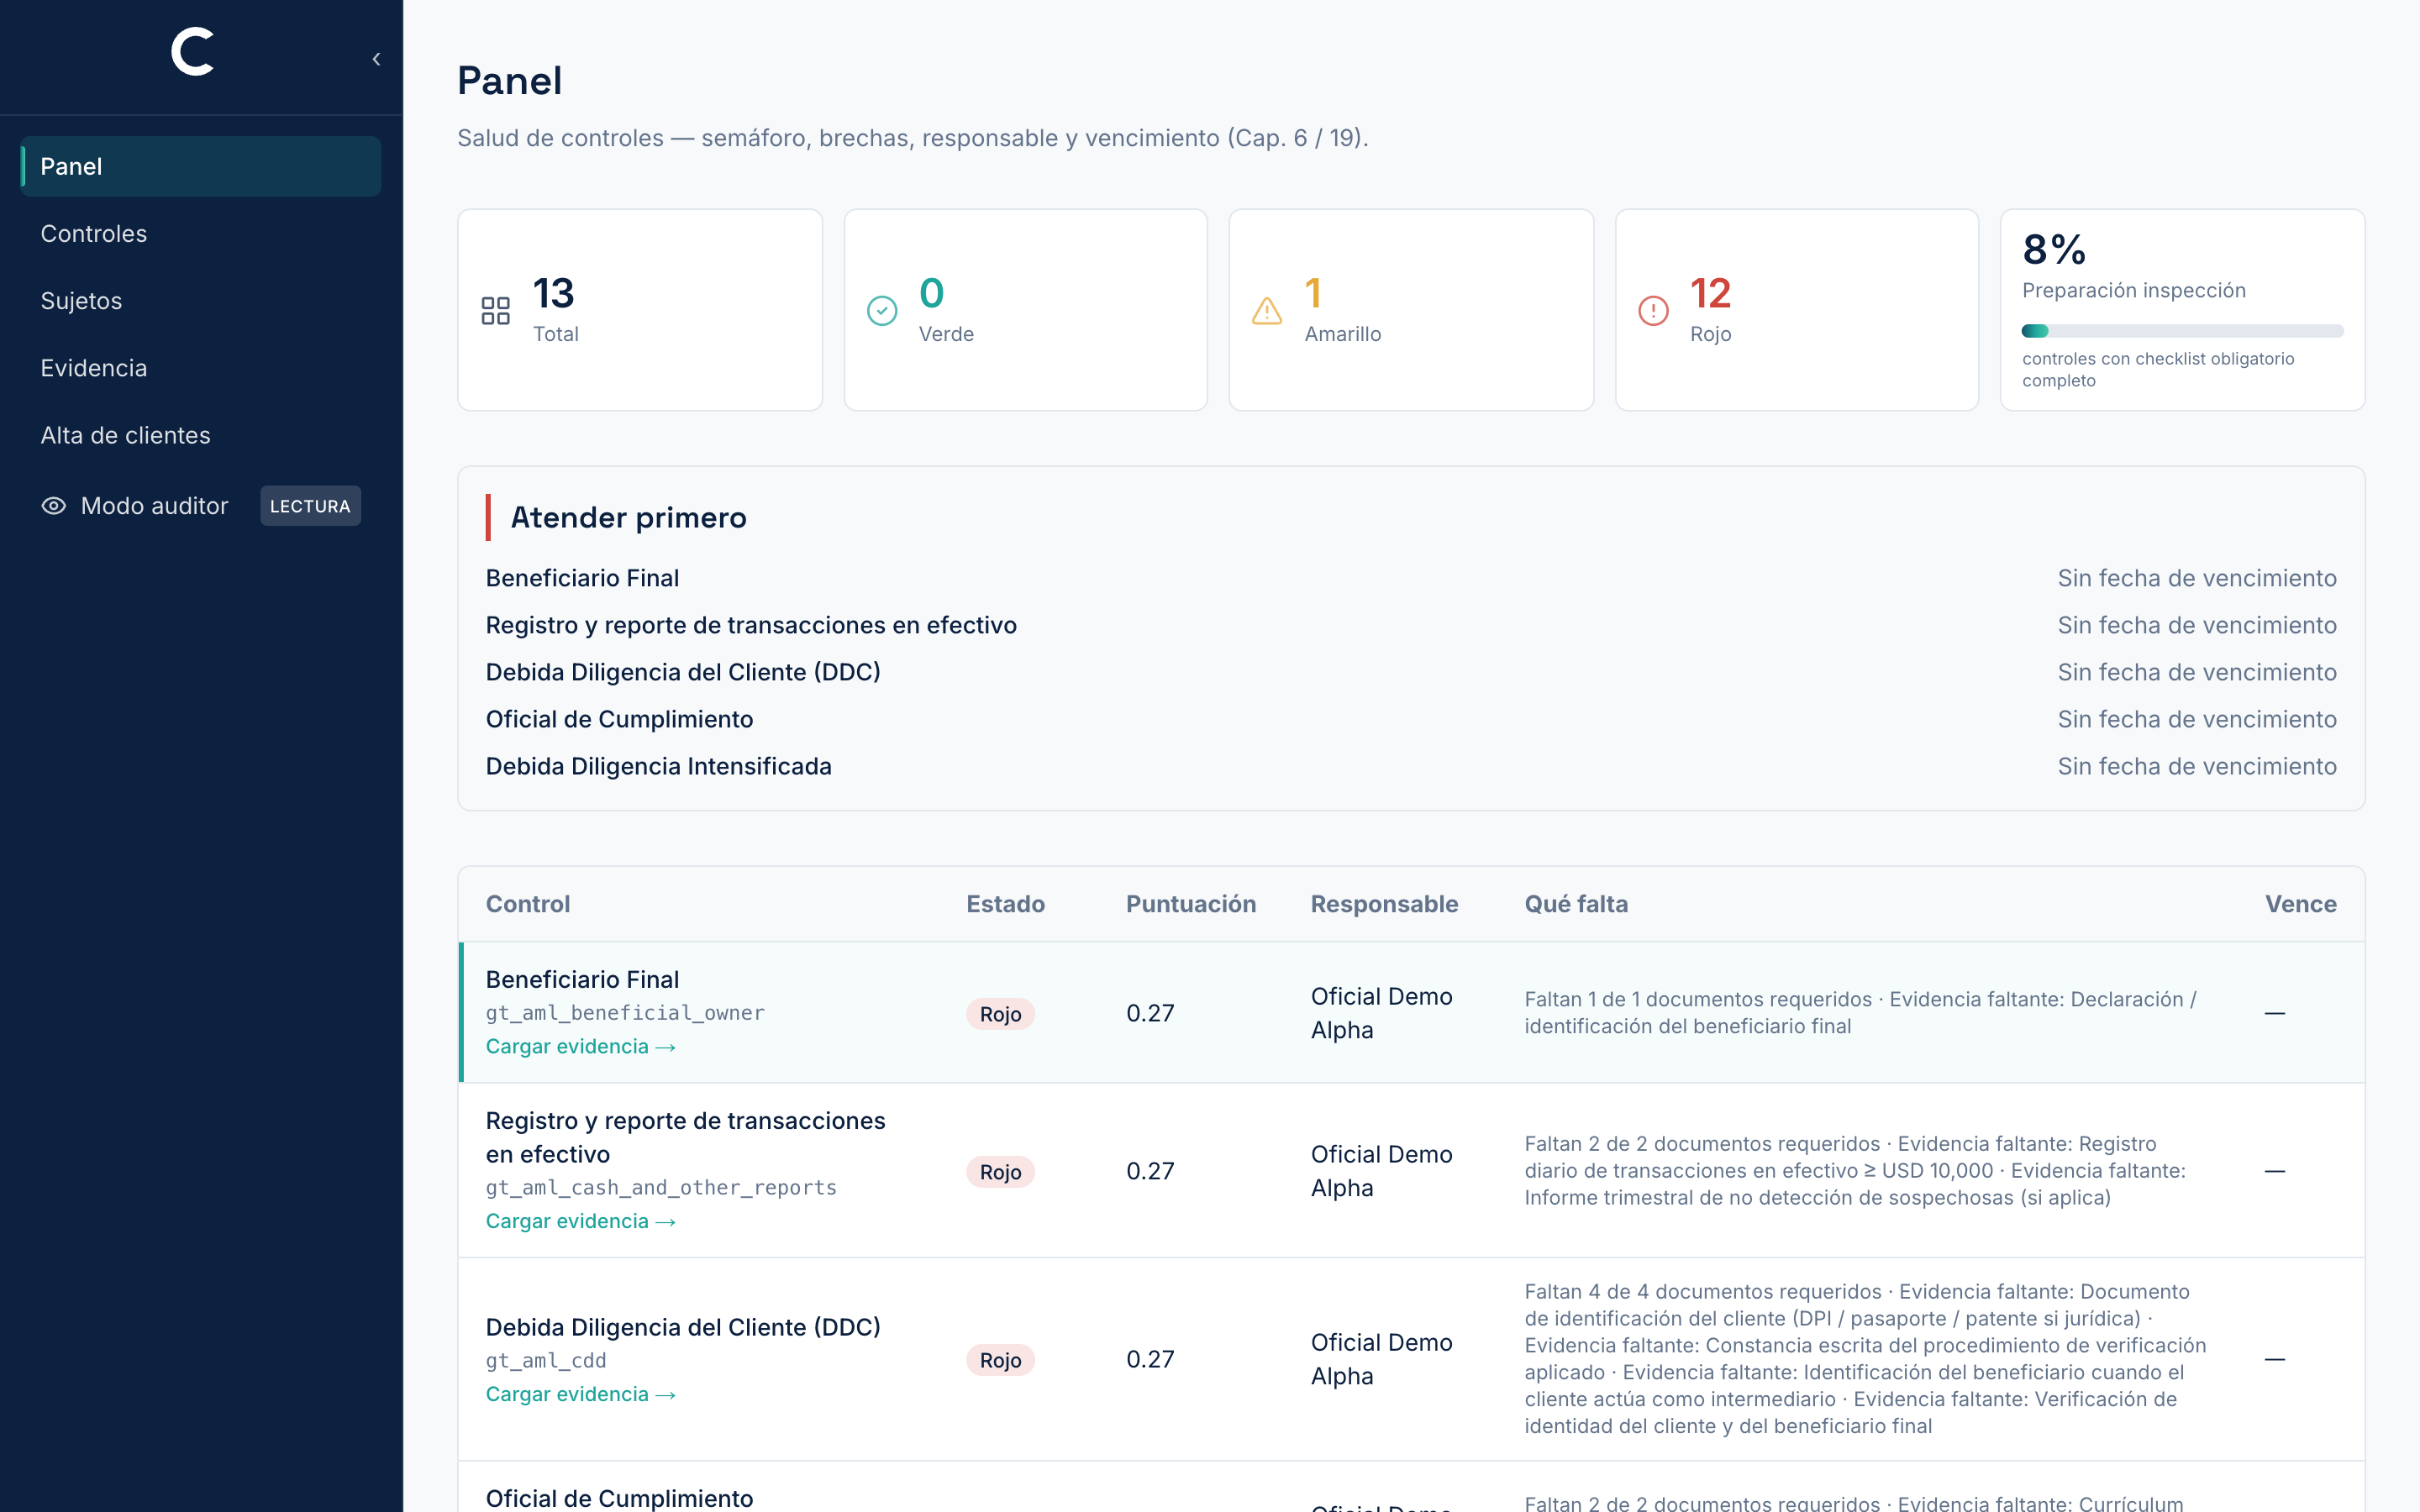Click the Estado column header
The width and height of the screenshot is (2420, 1512).
coord(1005,904)
